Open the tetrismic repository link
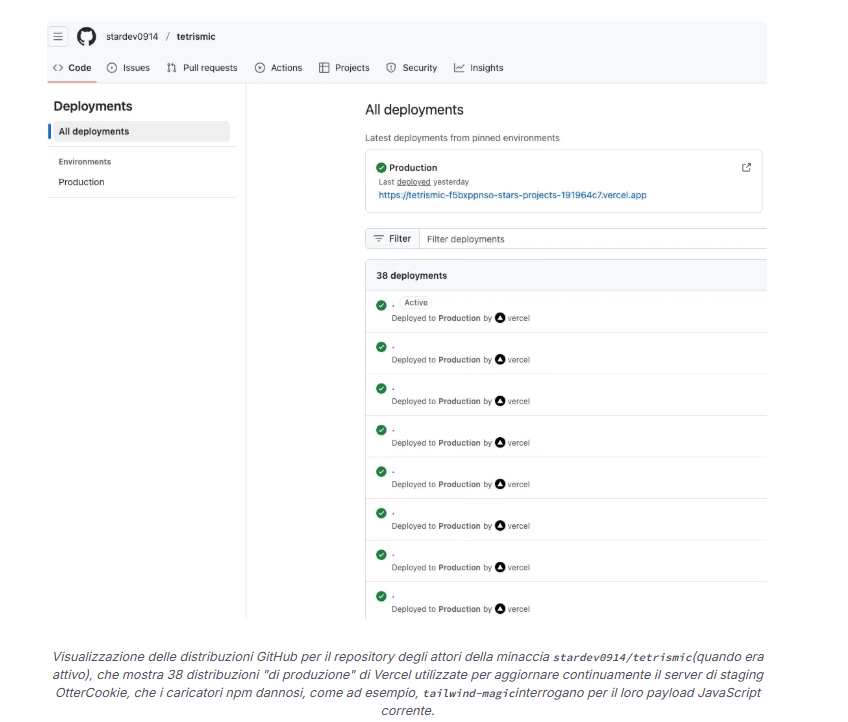848x722 pixels. (x=196, y=37)
